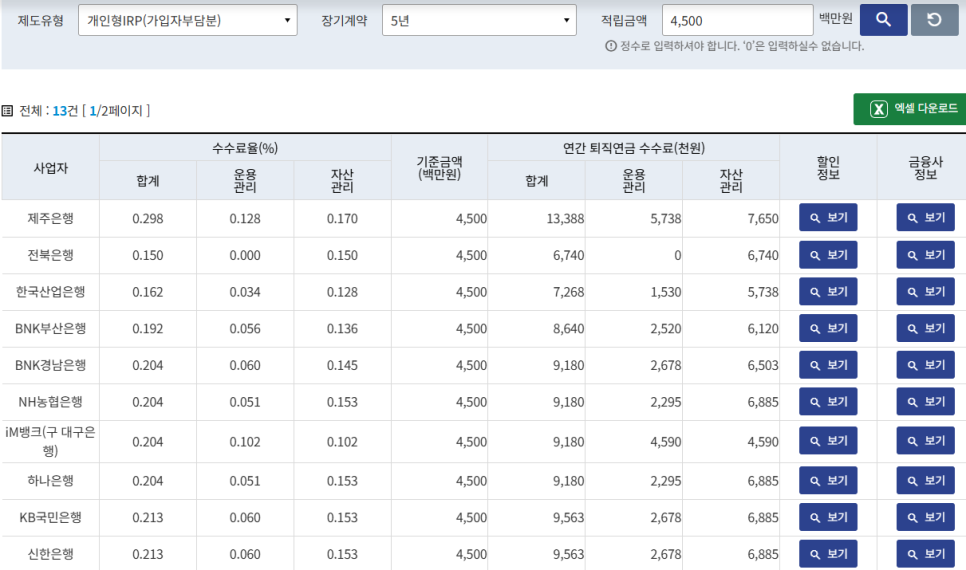Click 전북은행 운용관리 rate 0.000
This screenshot has width=966, height=570.
[x=245, y=255]
